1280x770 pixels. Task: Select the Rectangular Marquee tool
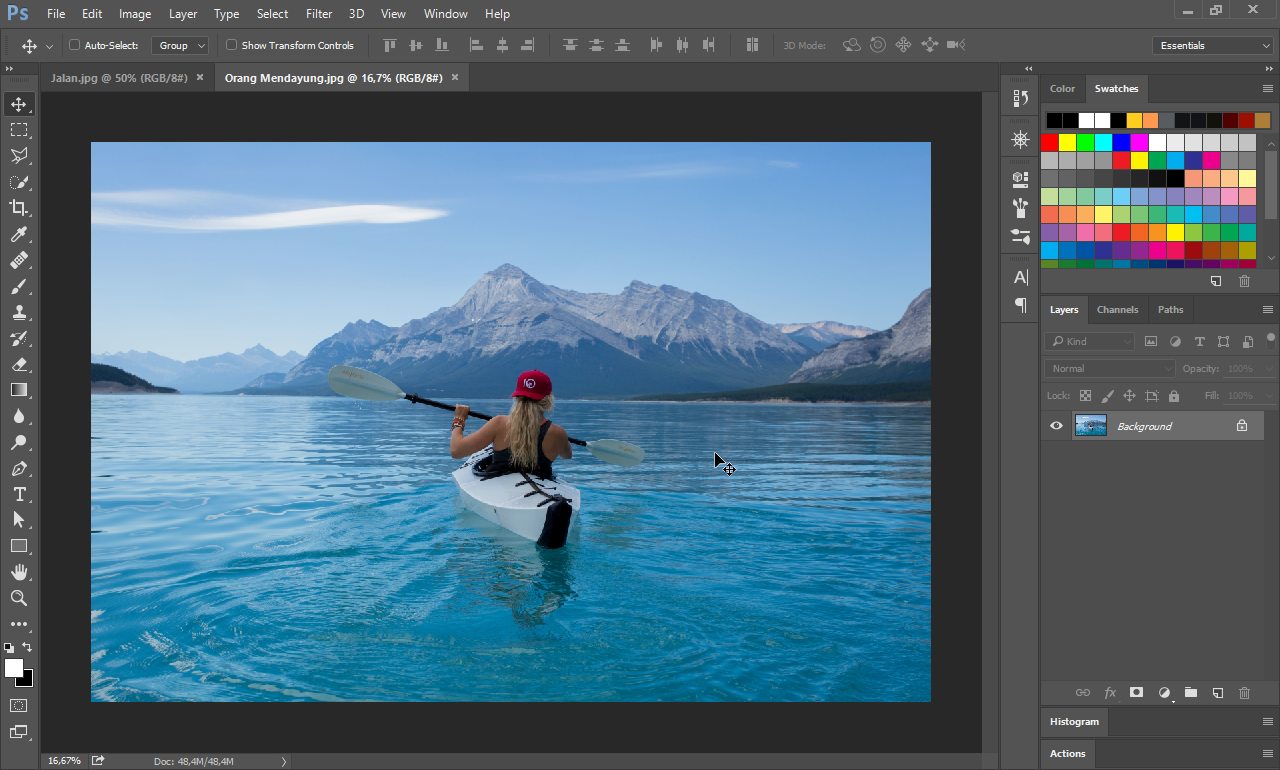point(19,130)
